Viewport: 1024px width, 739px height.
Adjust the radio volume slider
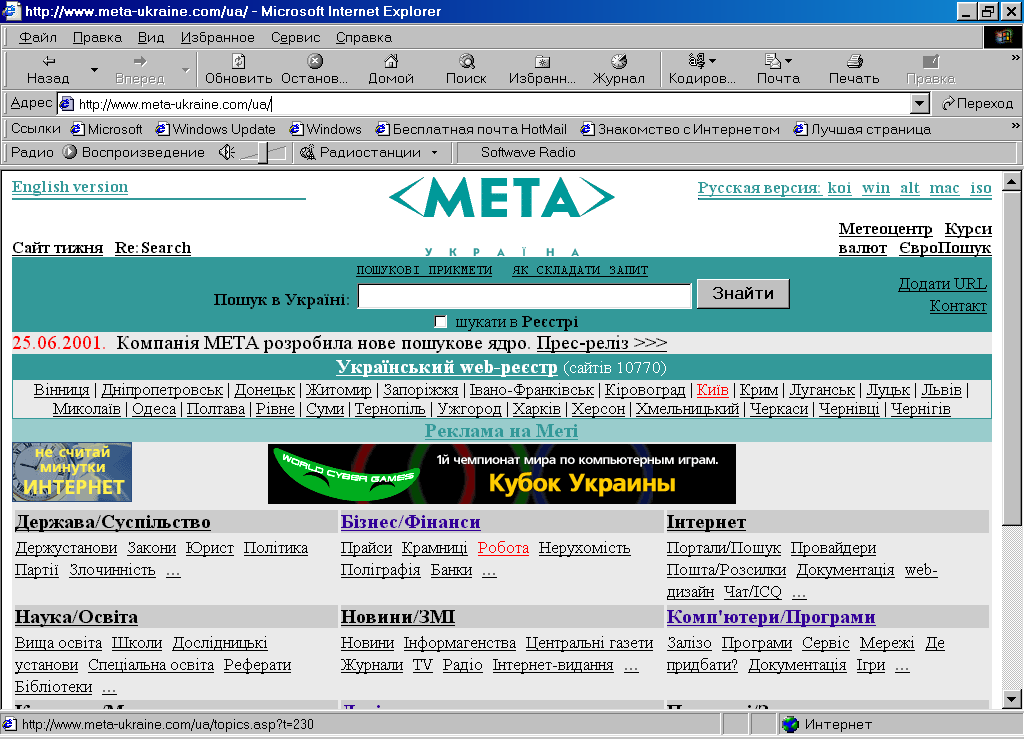coord(263,153)
